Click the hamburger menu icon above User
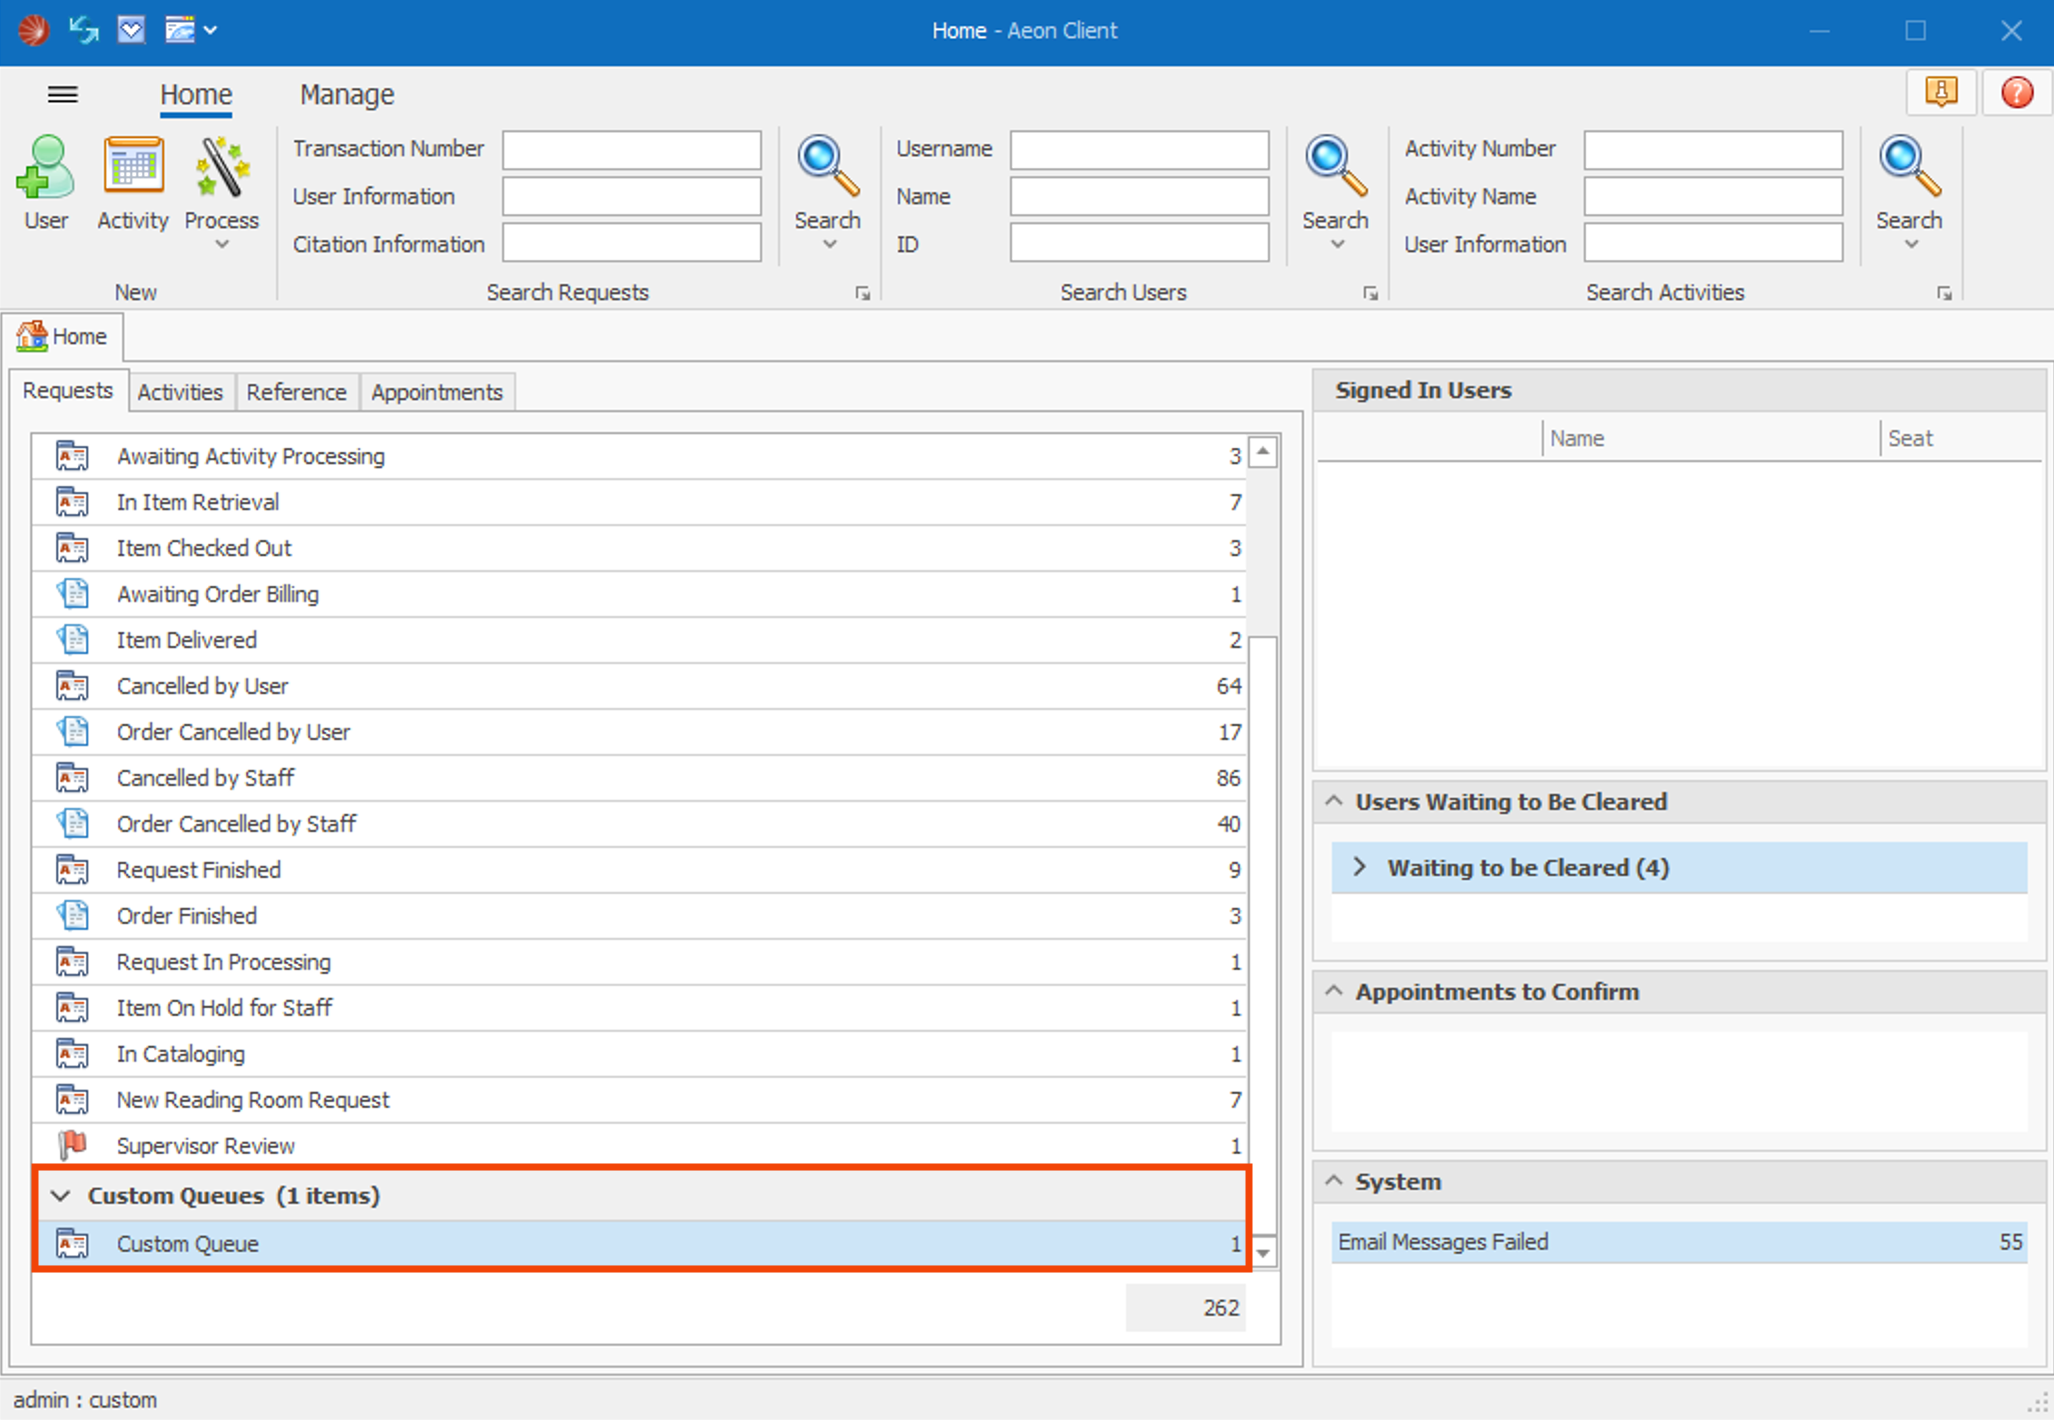2054x1420 pixels. [x=63, y=94]
